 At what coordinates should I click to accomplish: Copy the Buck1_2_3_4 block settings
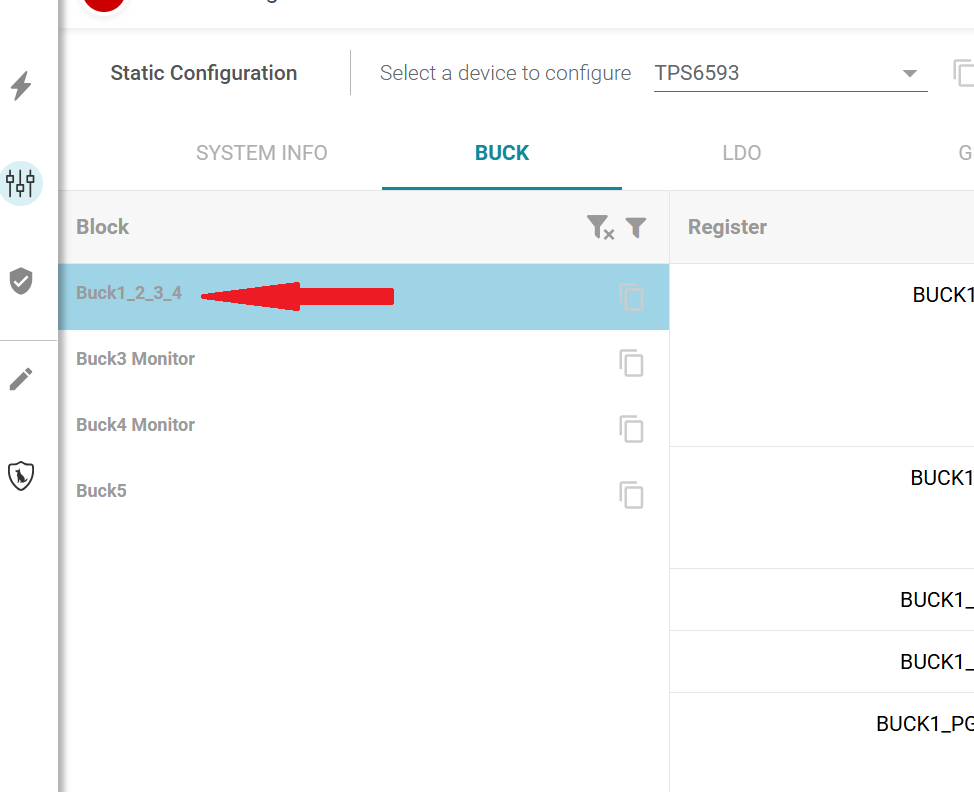tap(631, 297)
